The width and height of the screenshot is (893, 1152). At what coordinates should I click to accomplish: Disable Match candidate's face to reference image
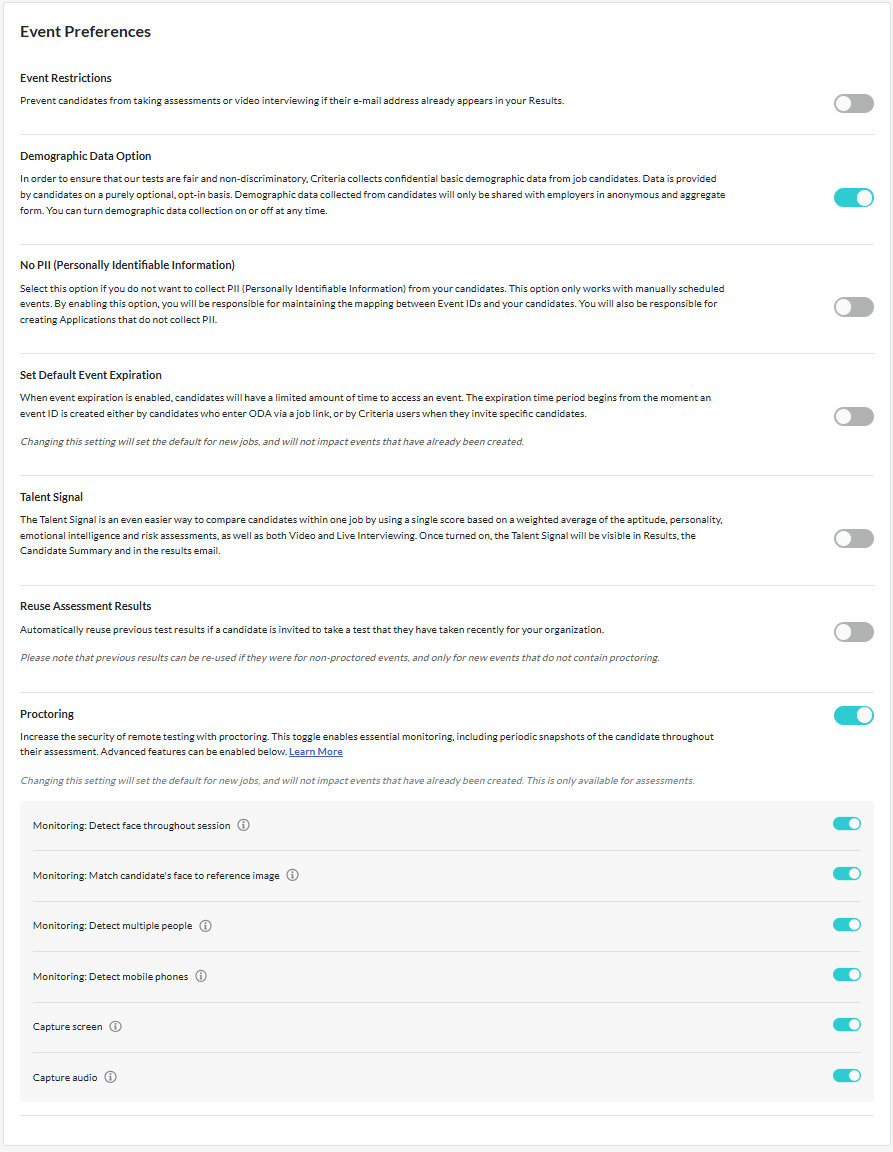pos(846,874)
